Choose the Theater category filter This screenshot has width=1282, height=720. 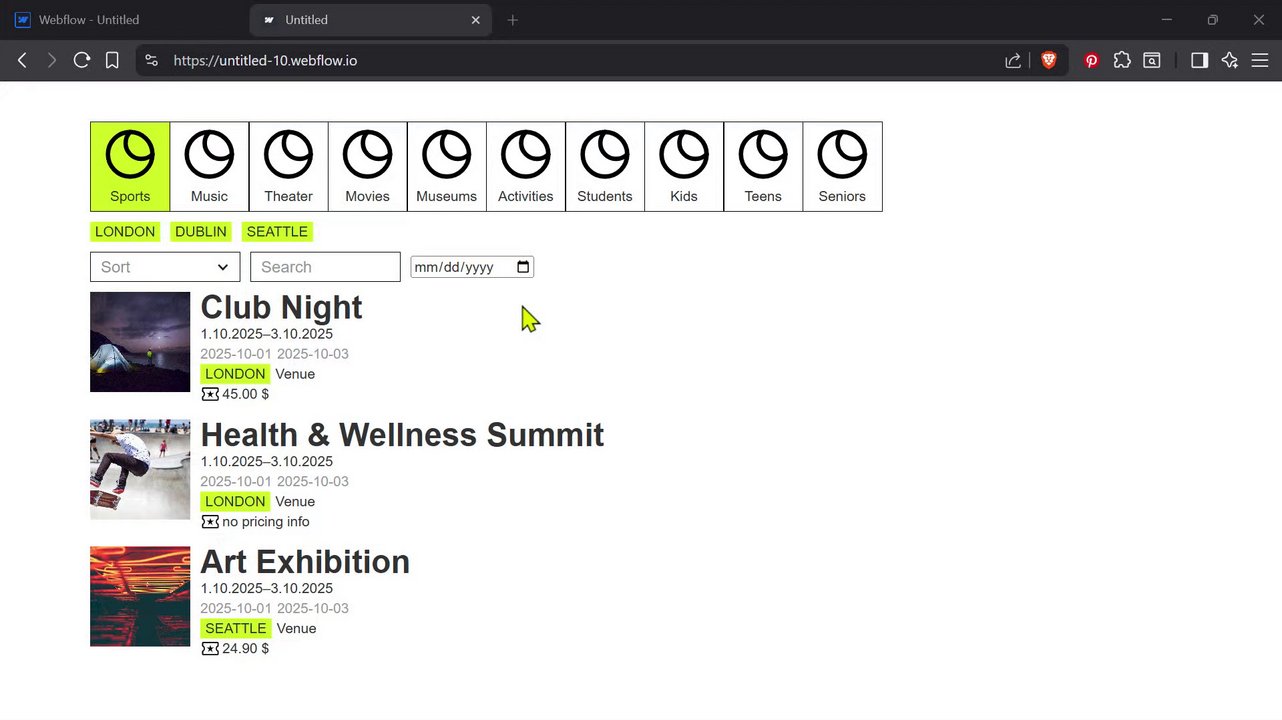click(288, 166)
